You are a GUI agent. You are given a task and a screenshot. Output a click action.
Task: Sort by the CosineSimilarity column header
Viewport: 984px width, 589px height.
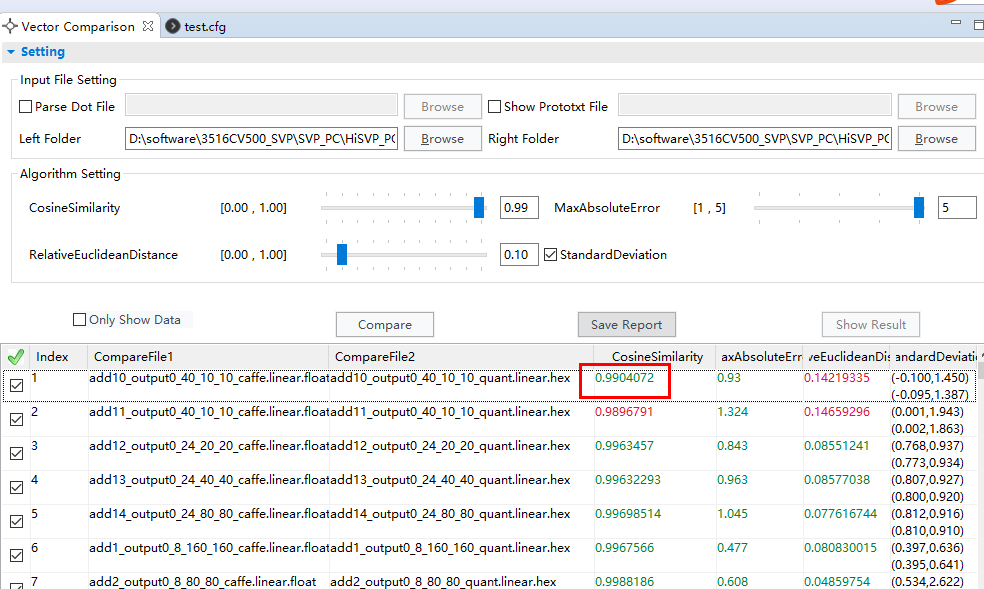point(657,357)
